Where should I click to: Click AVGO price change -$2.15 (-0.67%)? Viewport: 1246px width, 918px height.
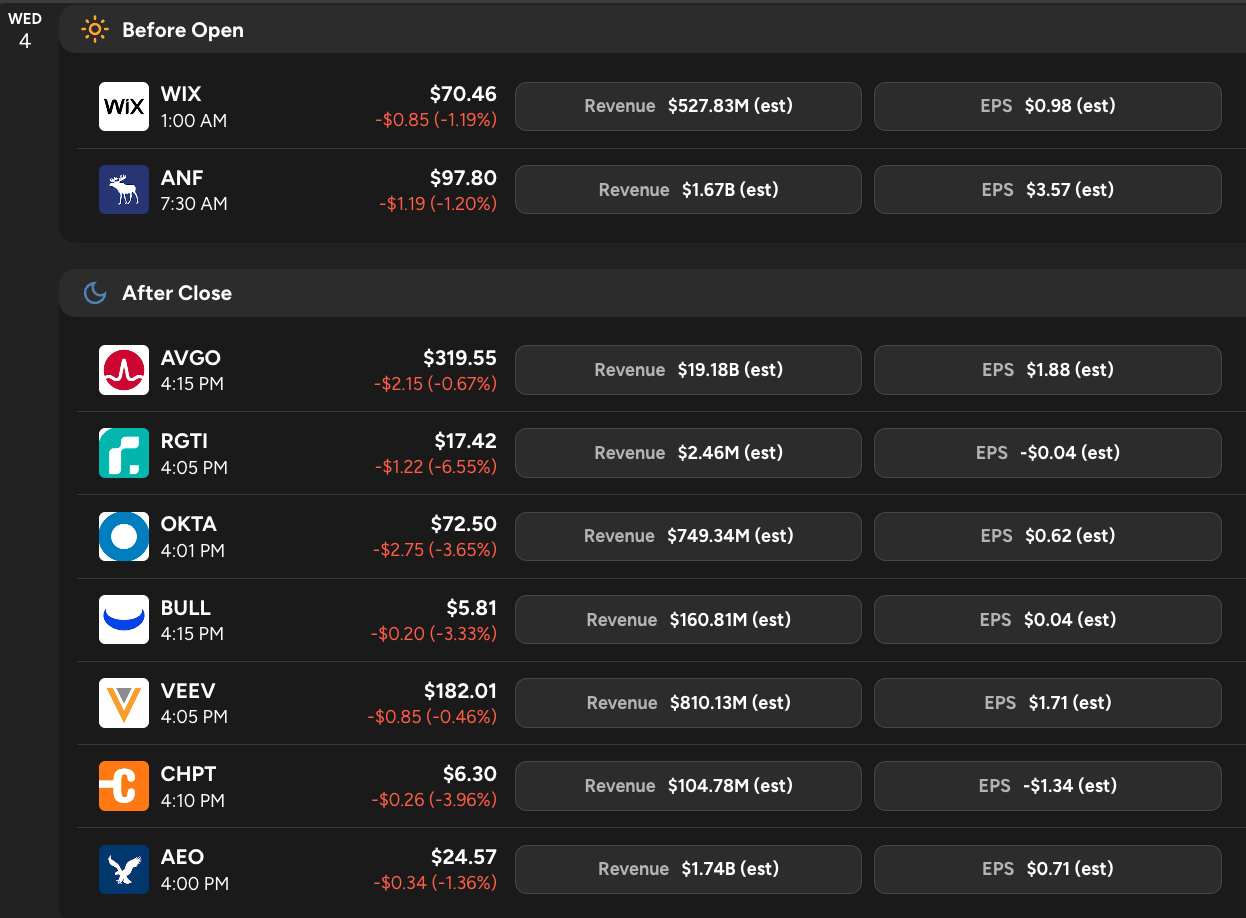pyautogui.click(x=435, y=384)
